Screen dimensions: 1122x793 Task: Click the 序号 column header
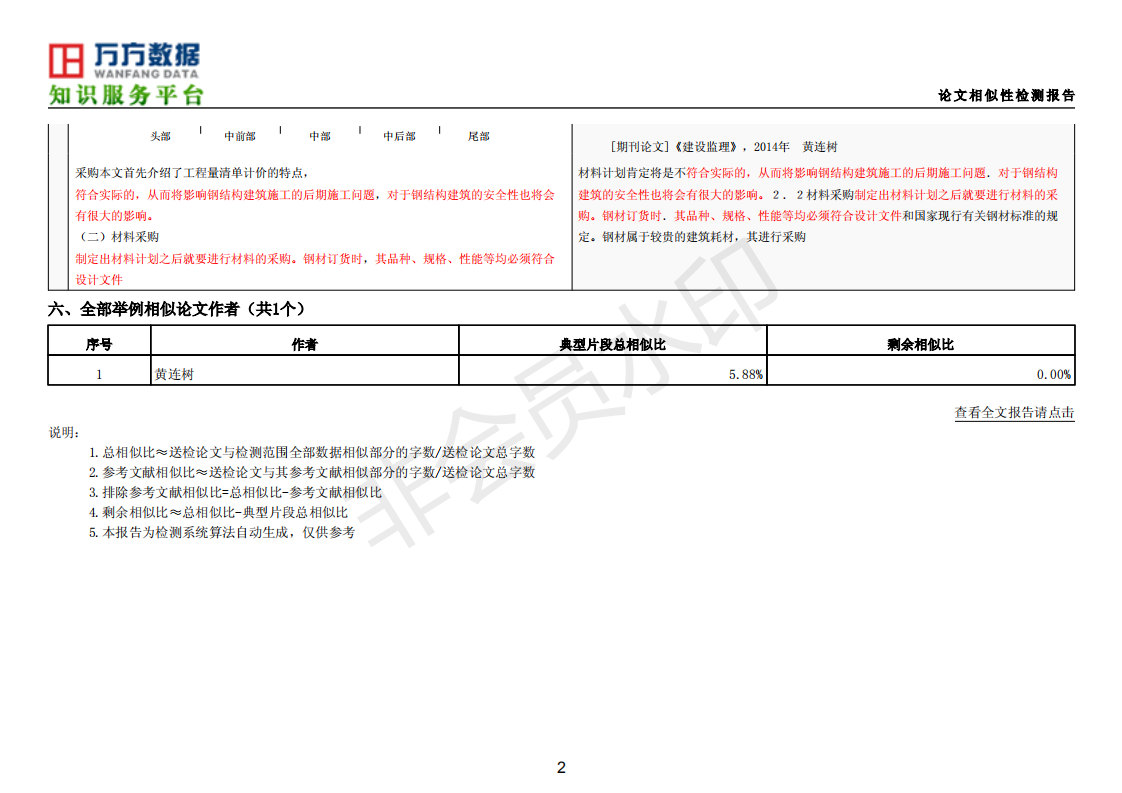pos(99,344)
